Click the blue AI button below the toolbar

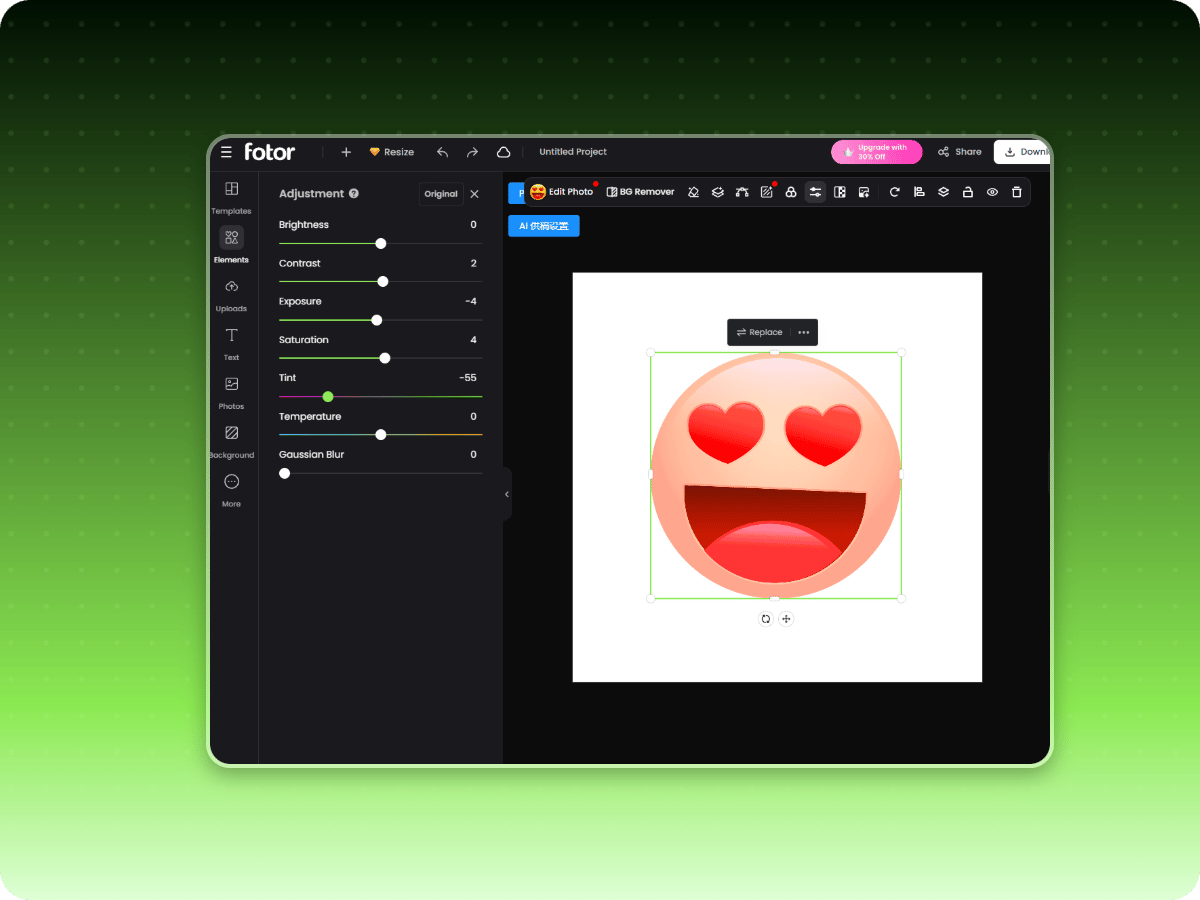[544, 226]
